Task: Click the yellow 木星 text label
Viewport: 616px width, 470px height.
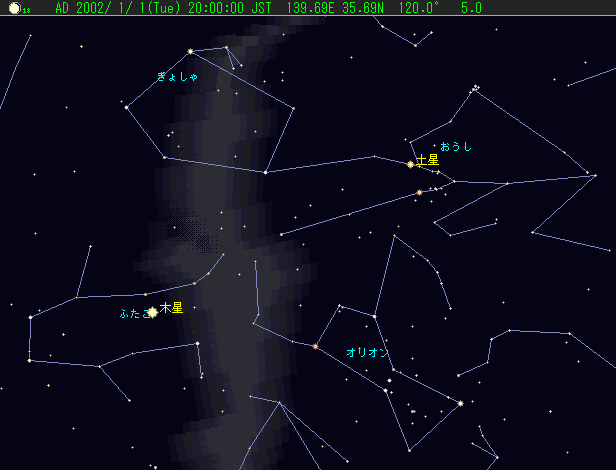Action: (x=172, y=308)
